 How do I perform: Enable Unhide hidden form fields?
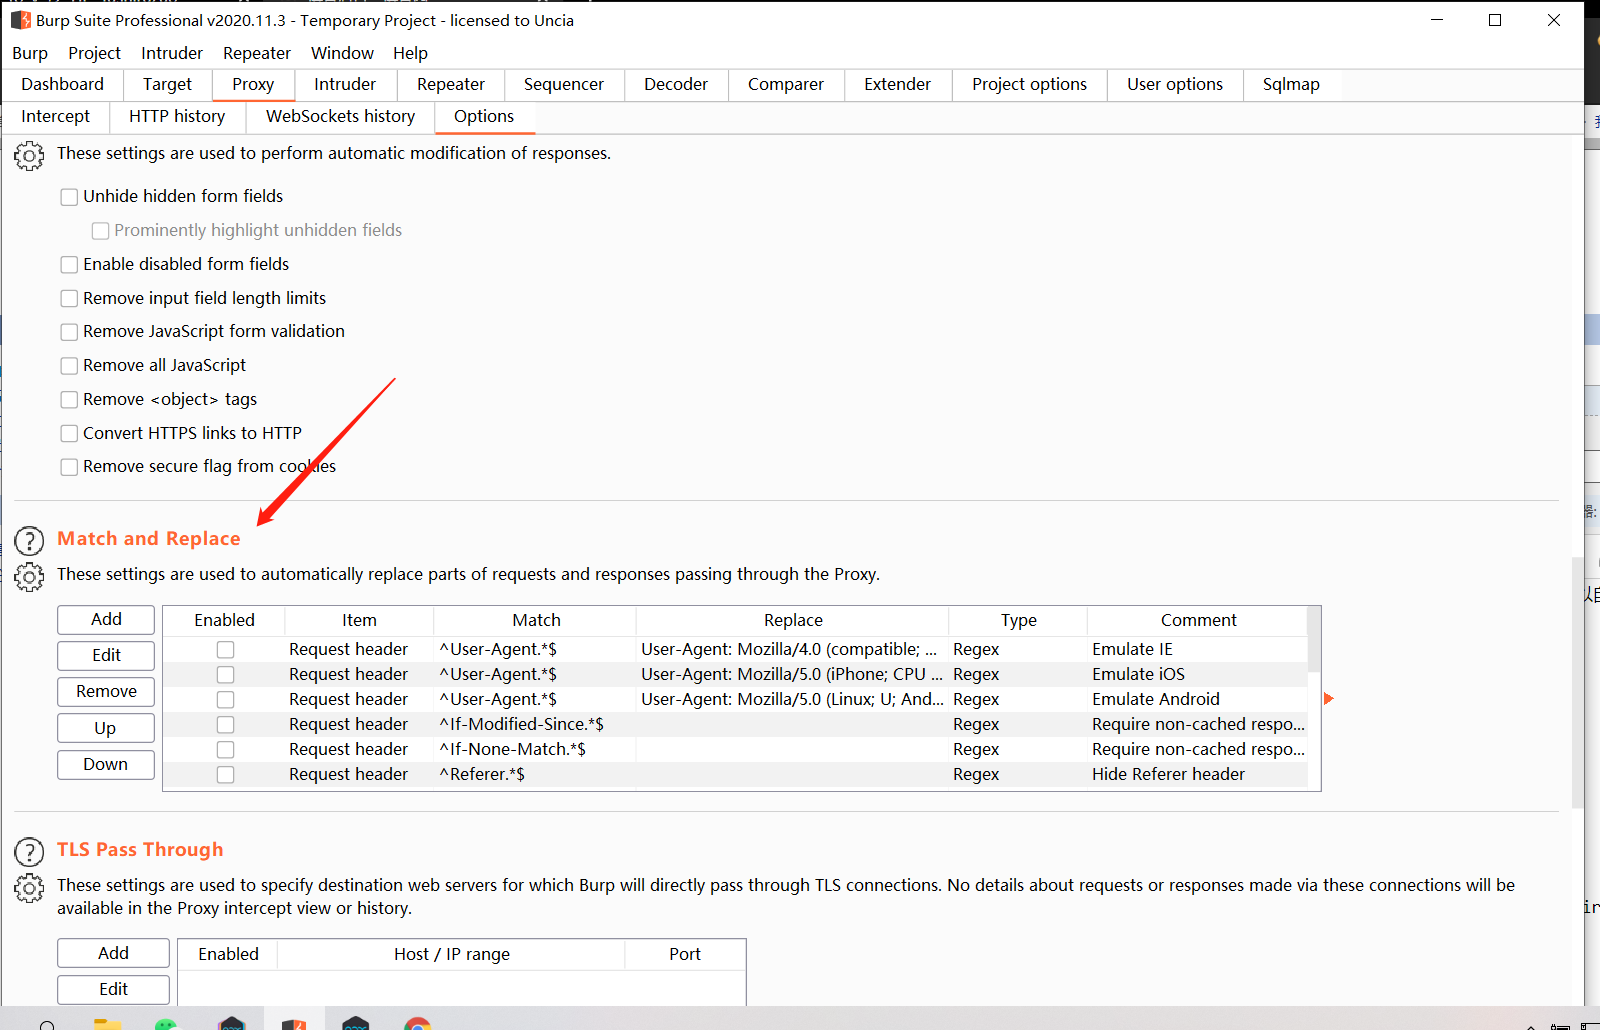(69, 197)
